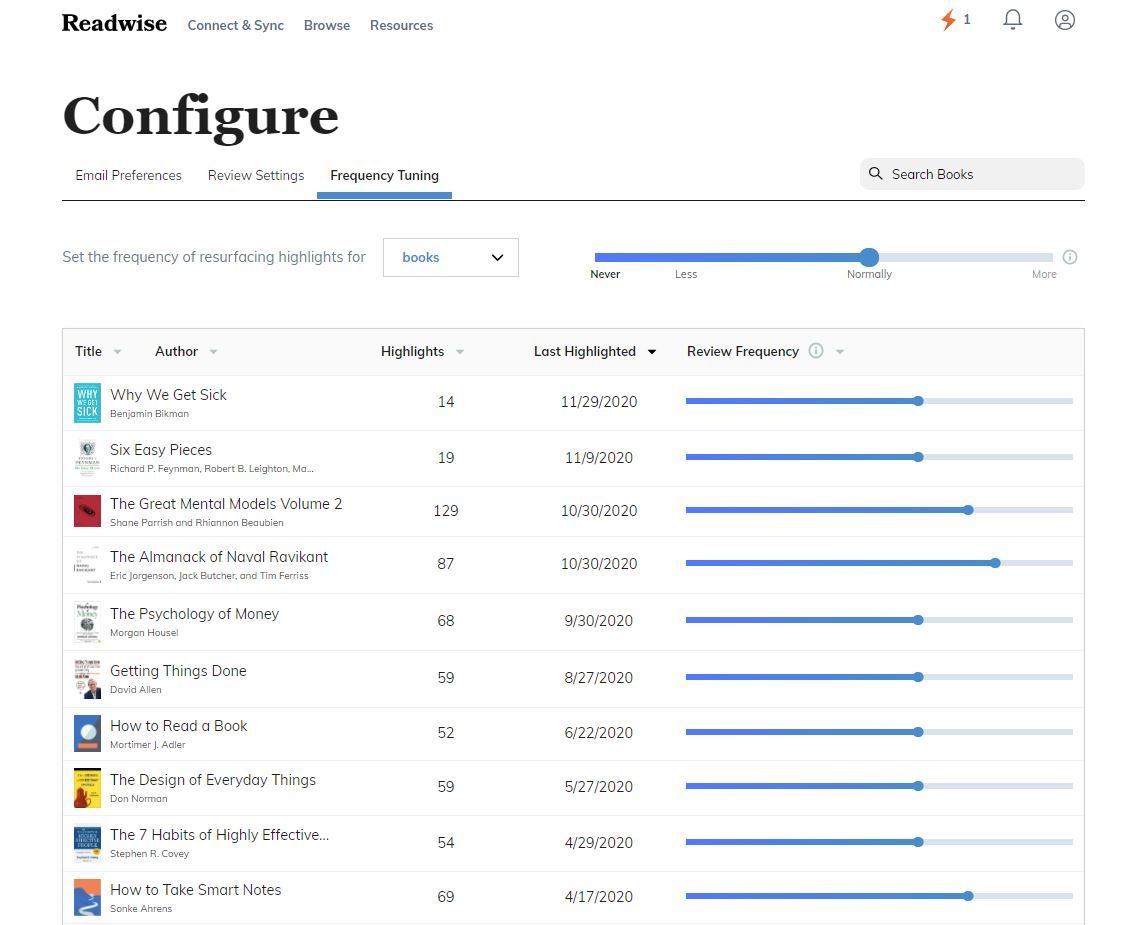
Task: Open The Great Mental Models Volume 2 cover
Action: 87,511
